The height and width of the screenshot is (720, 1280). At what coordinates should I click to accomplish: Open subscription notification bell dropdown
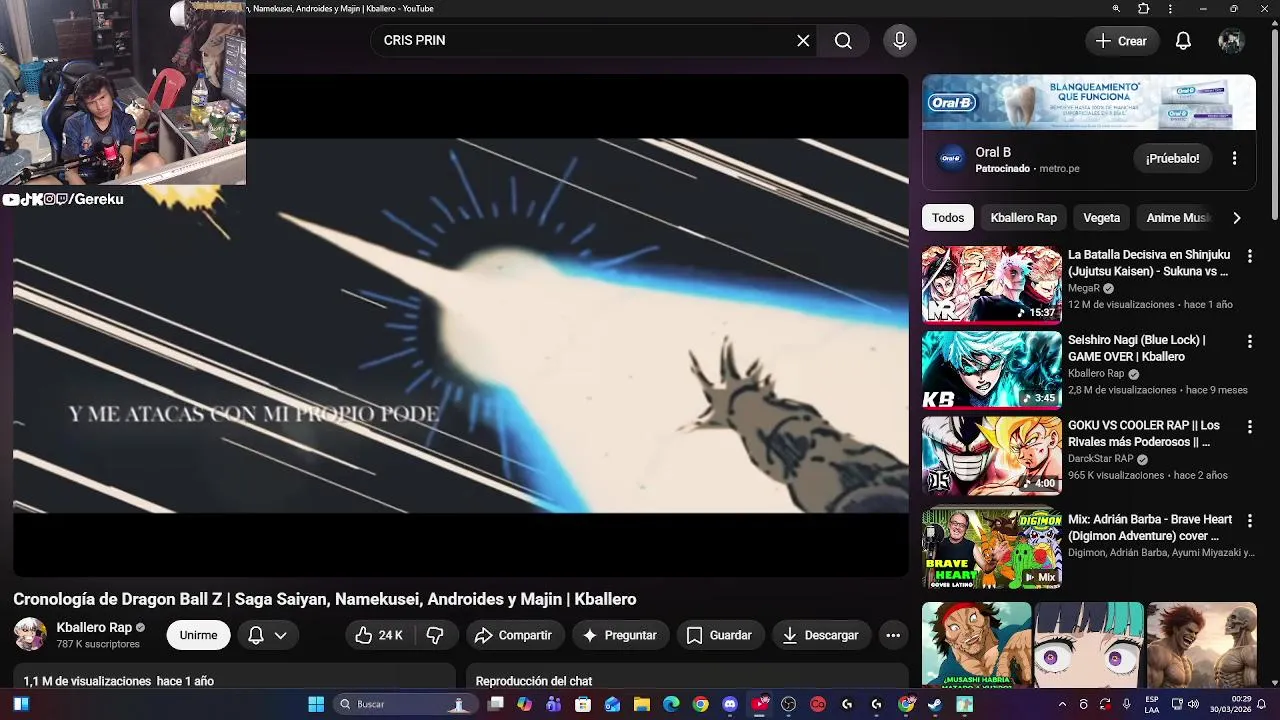coord(267,635)
